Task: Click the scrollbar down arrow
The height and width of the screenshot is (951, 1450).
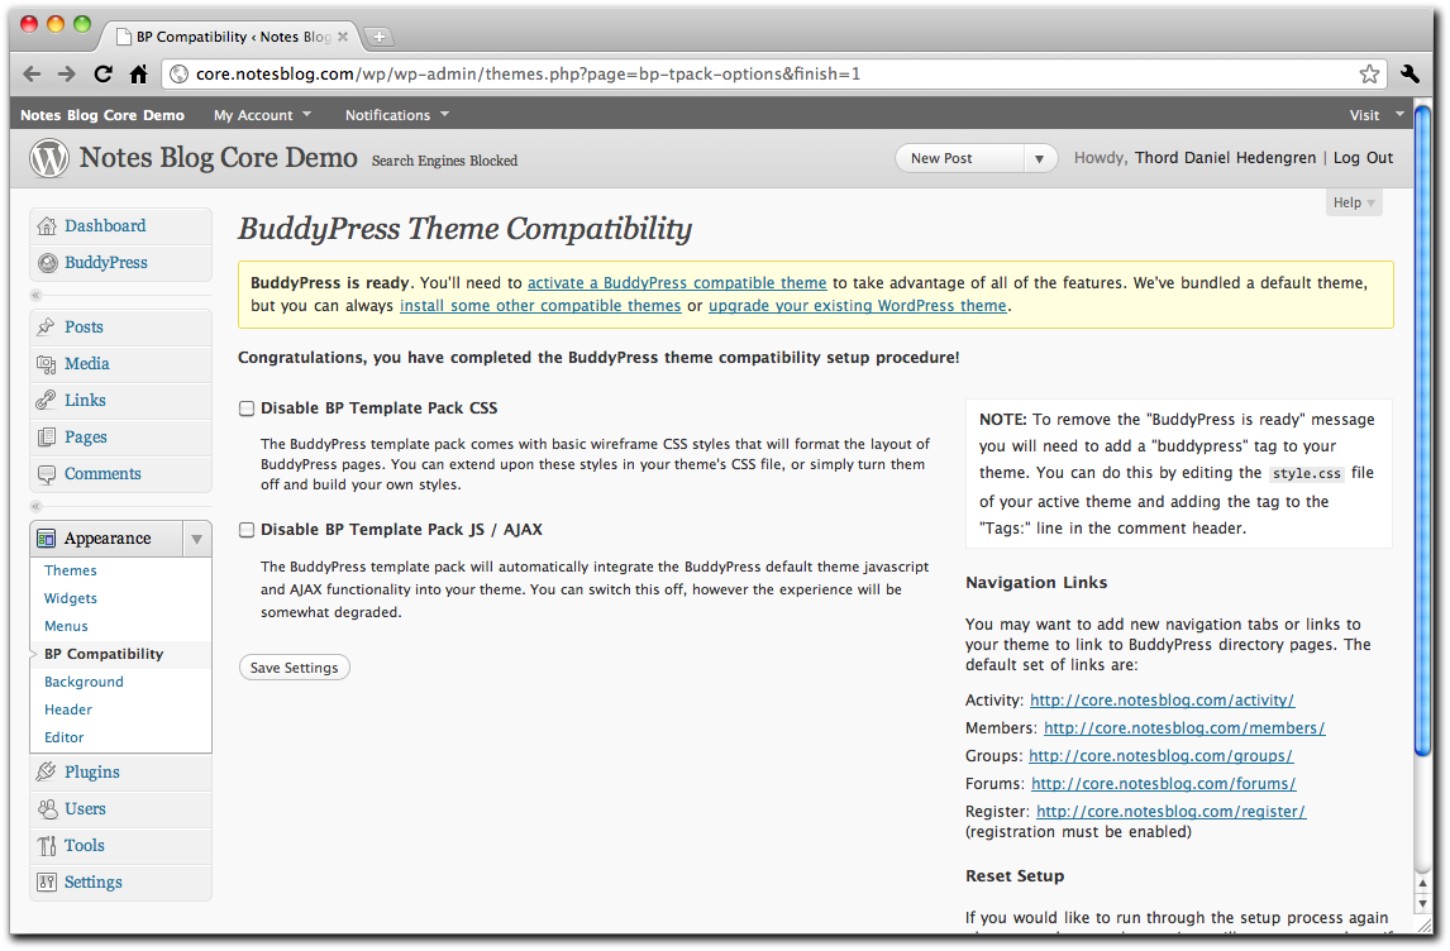Action: tap(1423, 904)
